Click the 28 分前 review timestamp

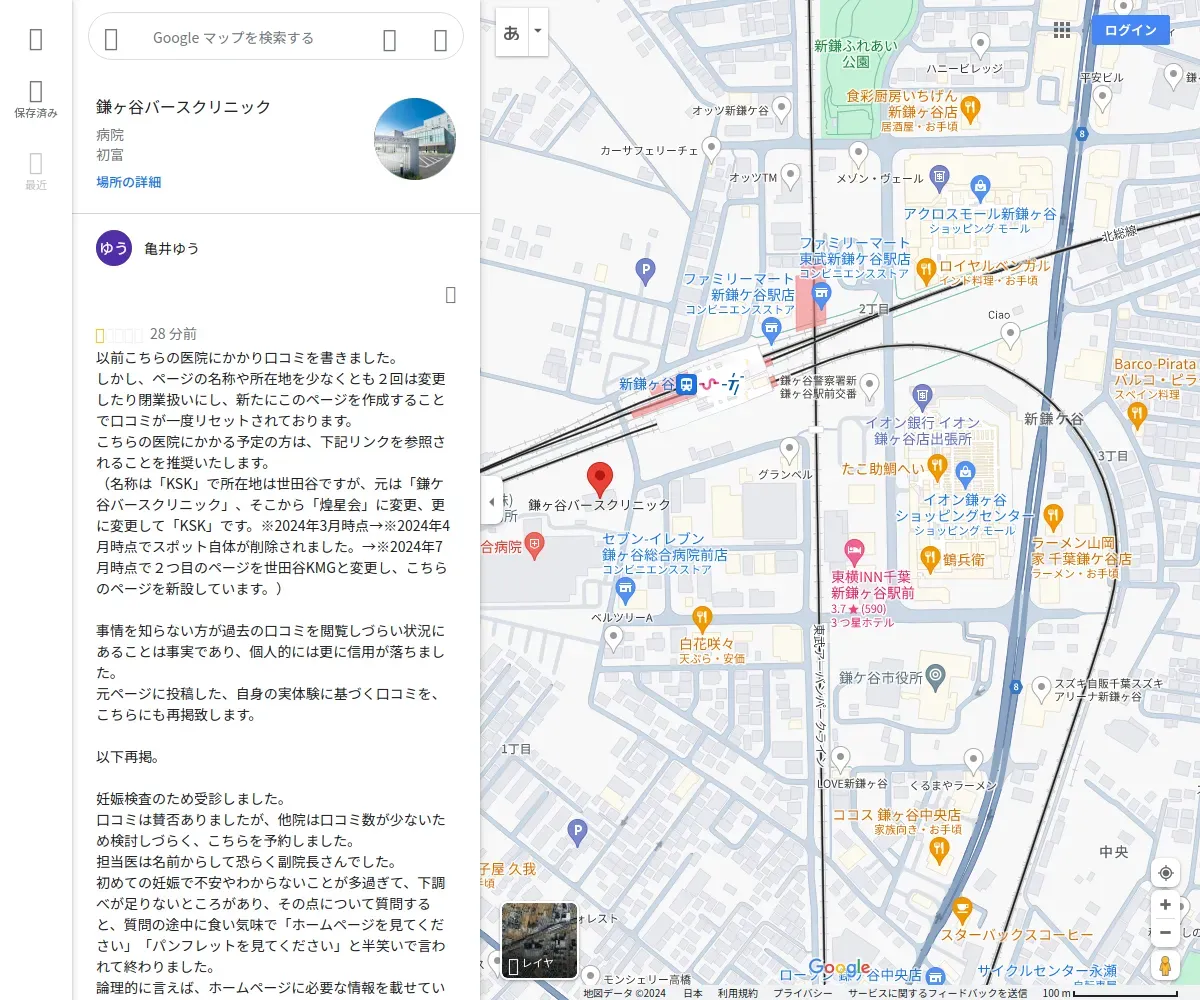pyautogui.click(x=173, y=334)
